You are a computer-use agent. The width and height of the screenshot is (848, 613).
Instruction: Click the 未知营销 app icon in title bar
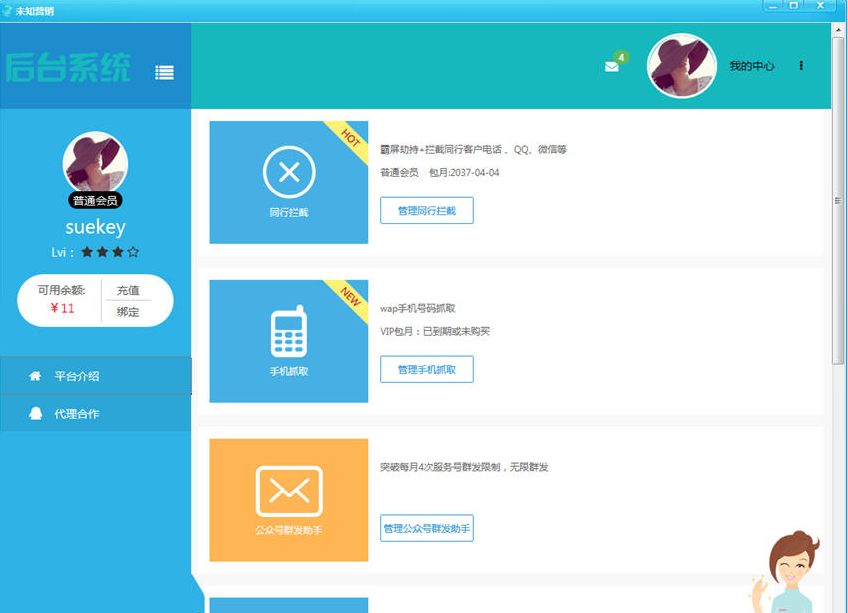[6, 10]
